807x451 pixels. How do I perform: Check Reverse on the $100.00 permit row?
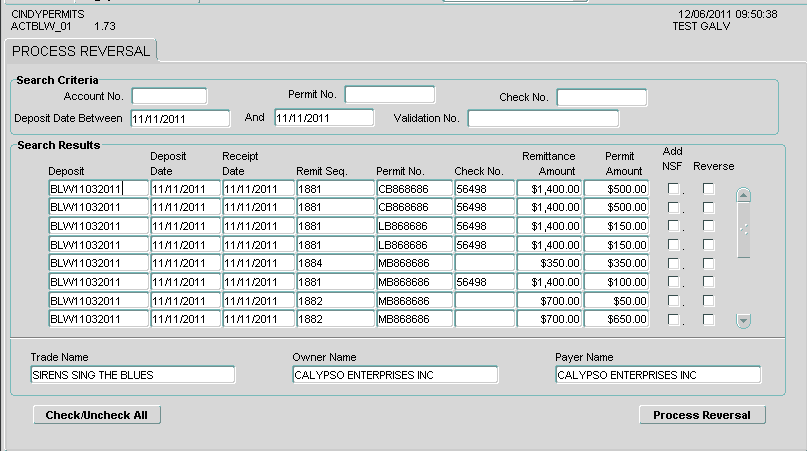pos(709,282)
